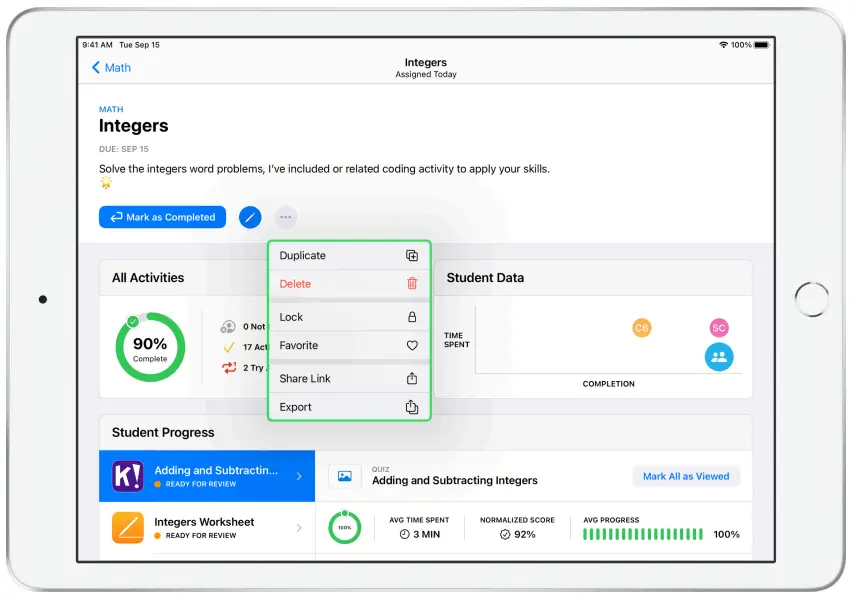
Task: Choose Duplicate from the menu
Action: click(349, 256)
